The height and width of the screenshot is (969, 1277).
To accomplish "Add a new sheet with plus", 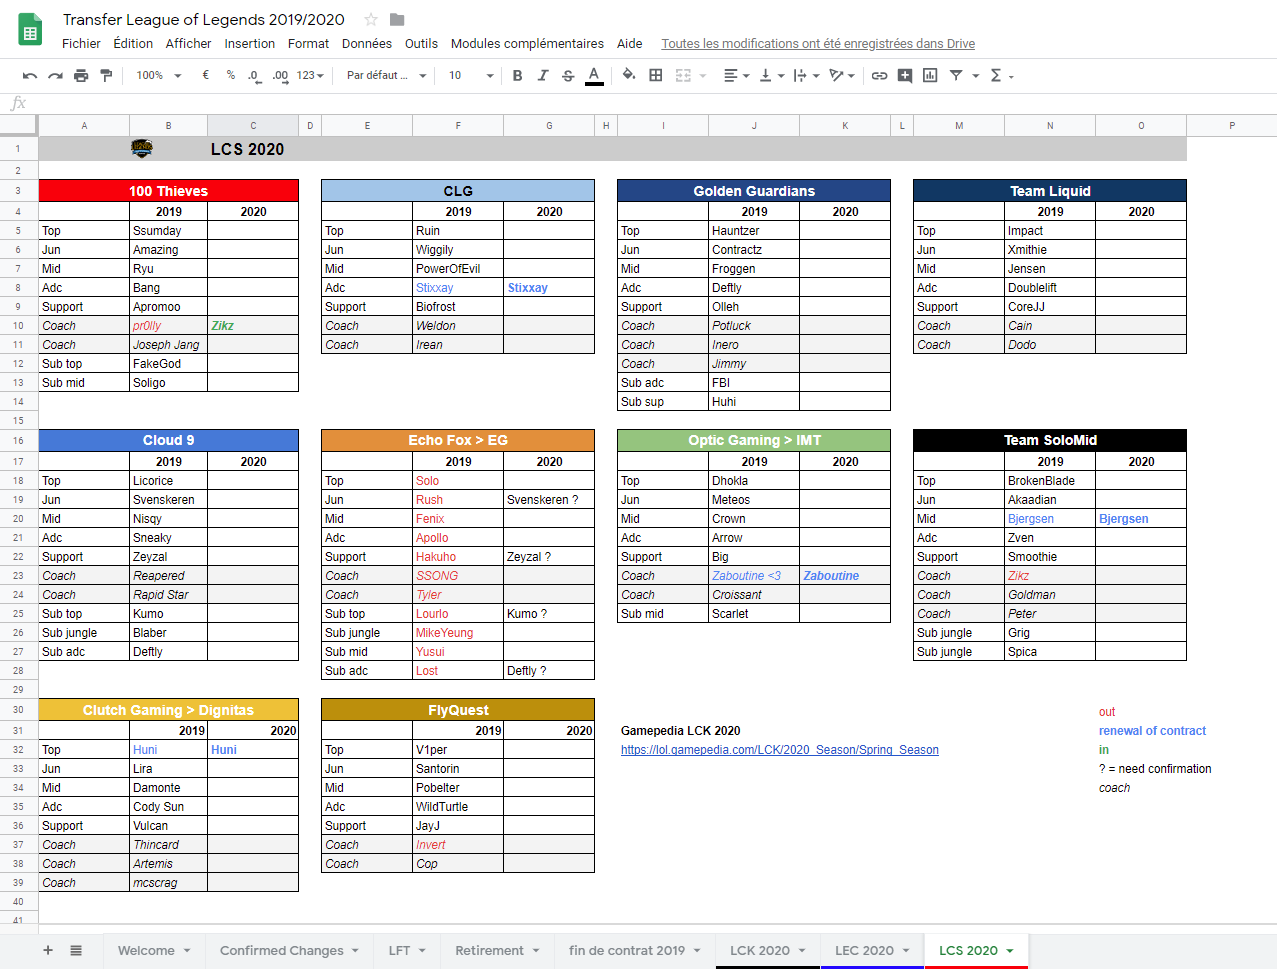I will coord(48,950).
